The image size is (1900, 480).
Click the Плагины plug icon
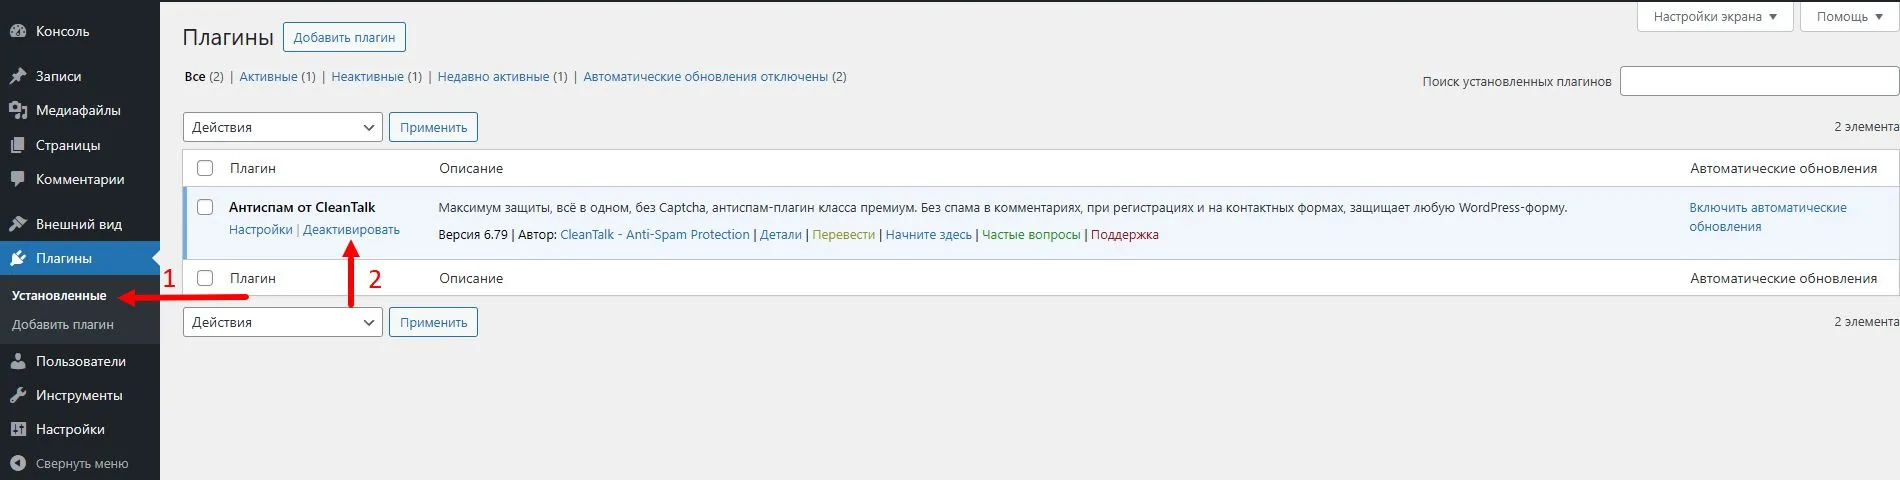pyautogui.click(x=17, y=258)
